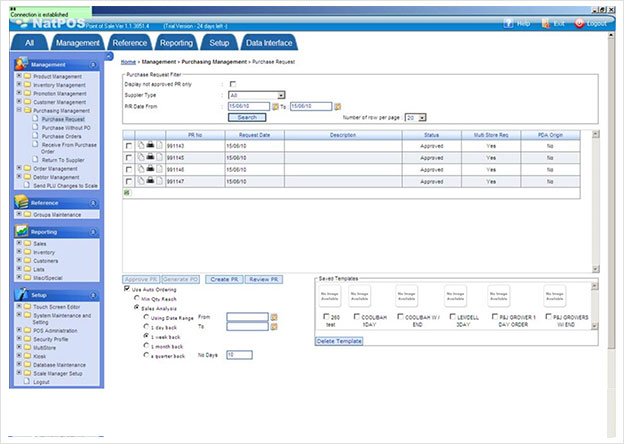624x444 pixels.
Task: Expand Touch Screen Editor tree node
Action: coord(19,306)
